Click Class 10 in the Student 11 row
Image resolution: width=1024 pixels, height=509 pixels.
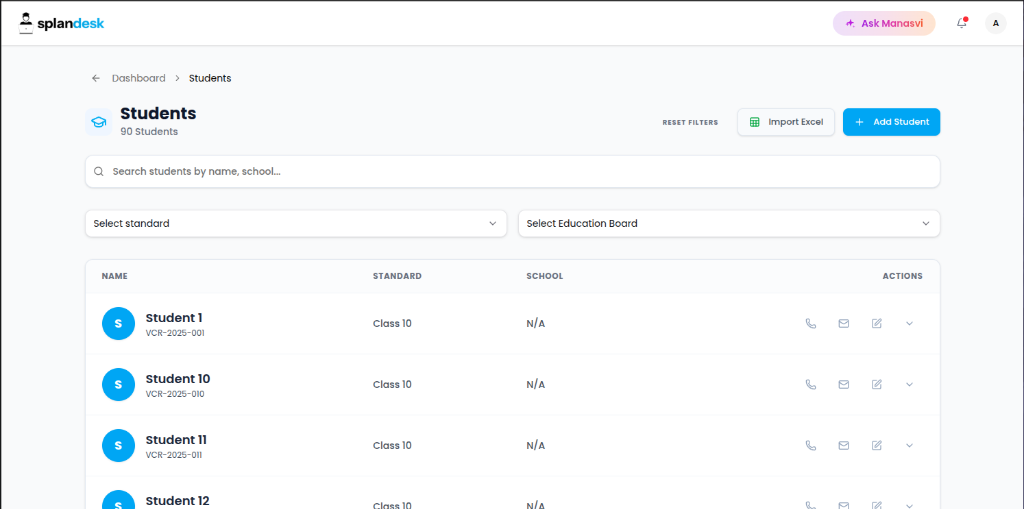(392, 446)
